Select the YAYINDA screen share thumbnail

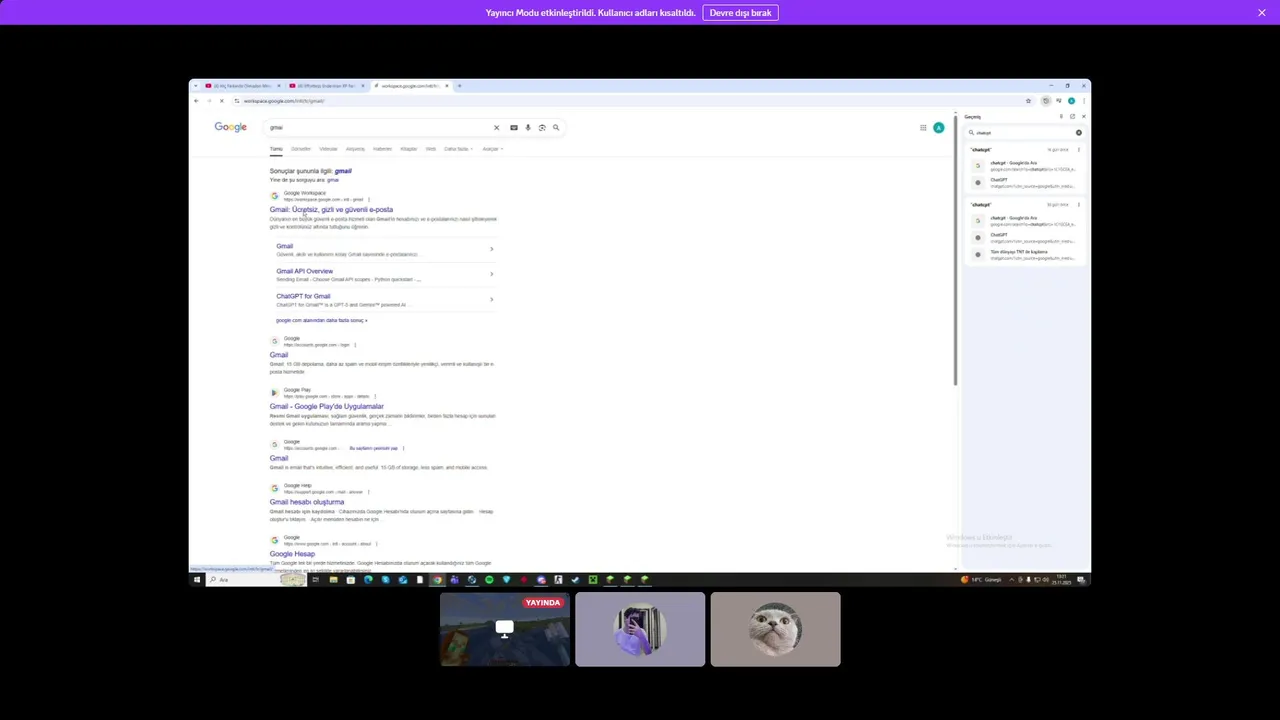[x=505, y=629]
